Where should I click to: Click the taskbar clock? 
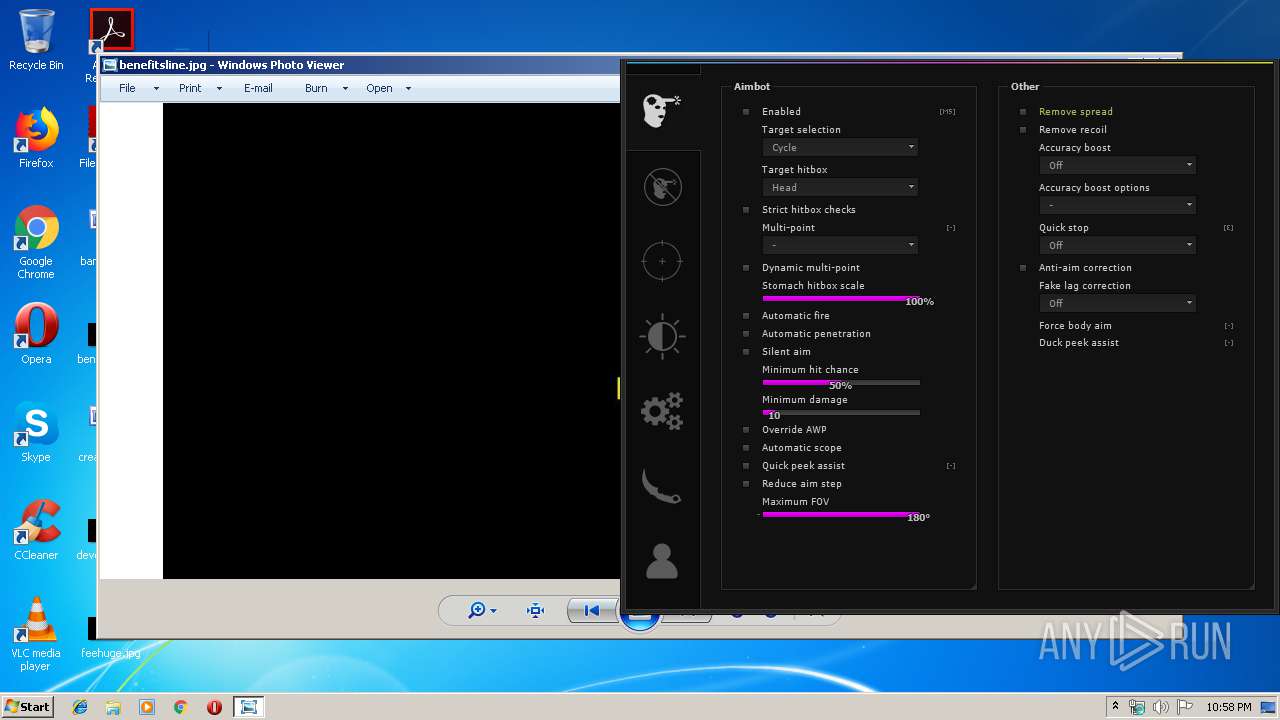1228,707
